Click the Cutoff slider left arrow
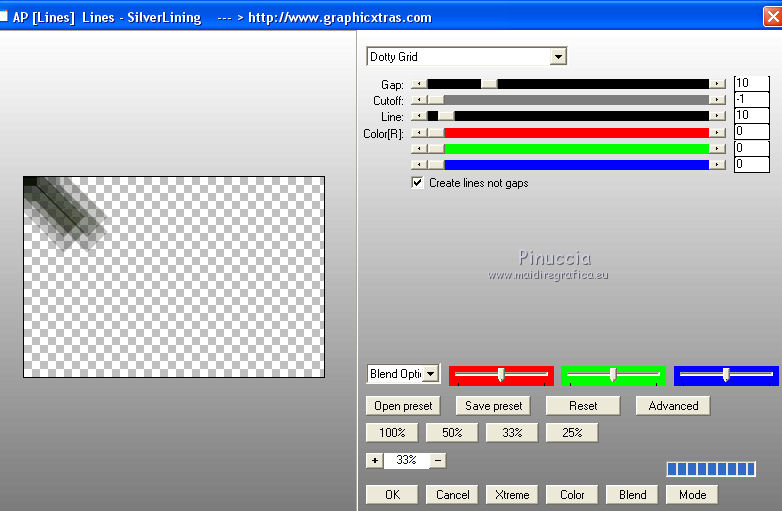 (x=419, y=100)
